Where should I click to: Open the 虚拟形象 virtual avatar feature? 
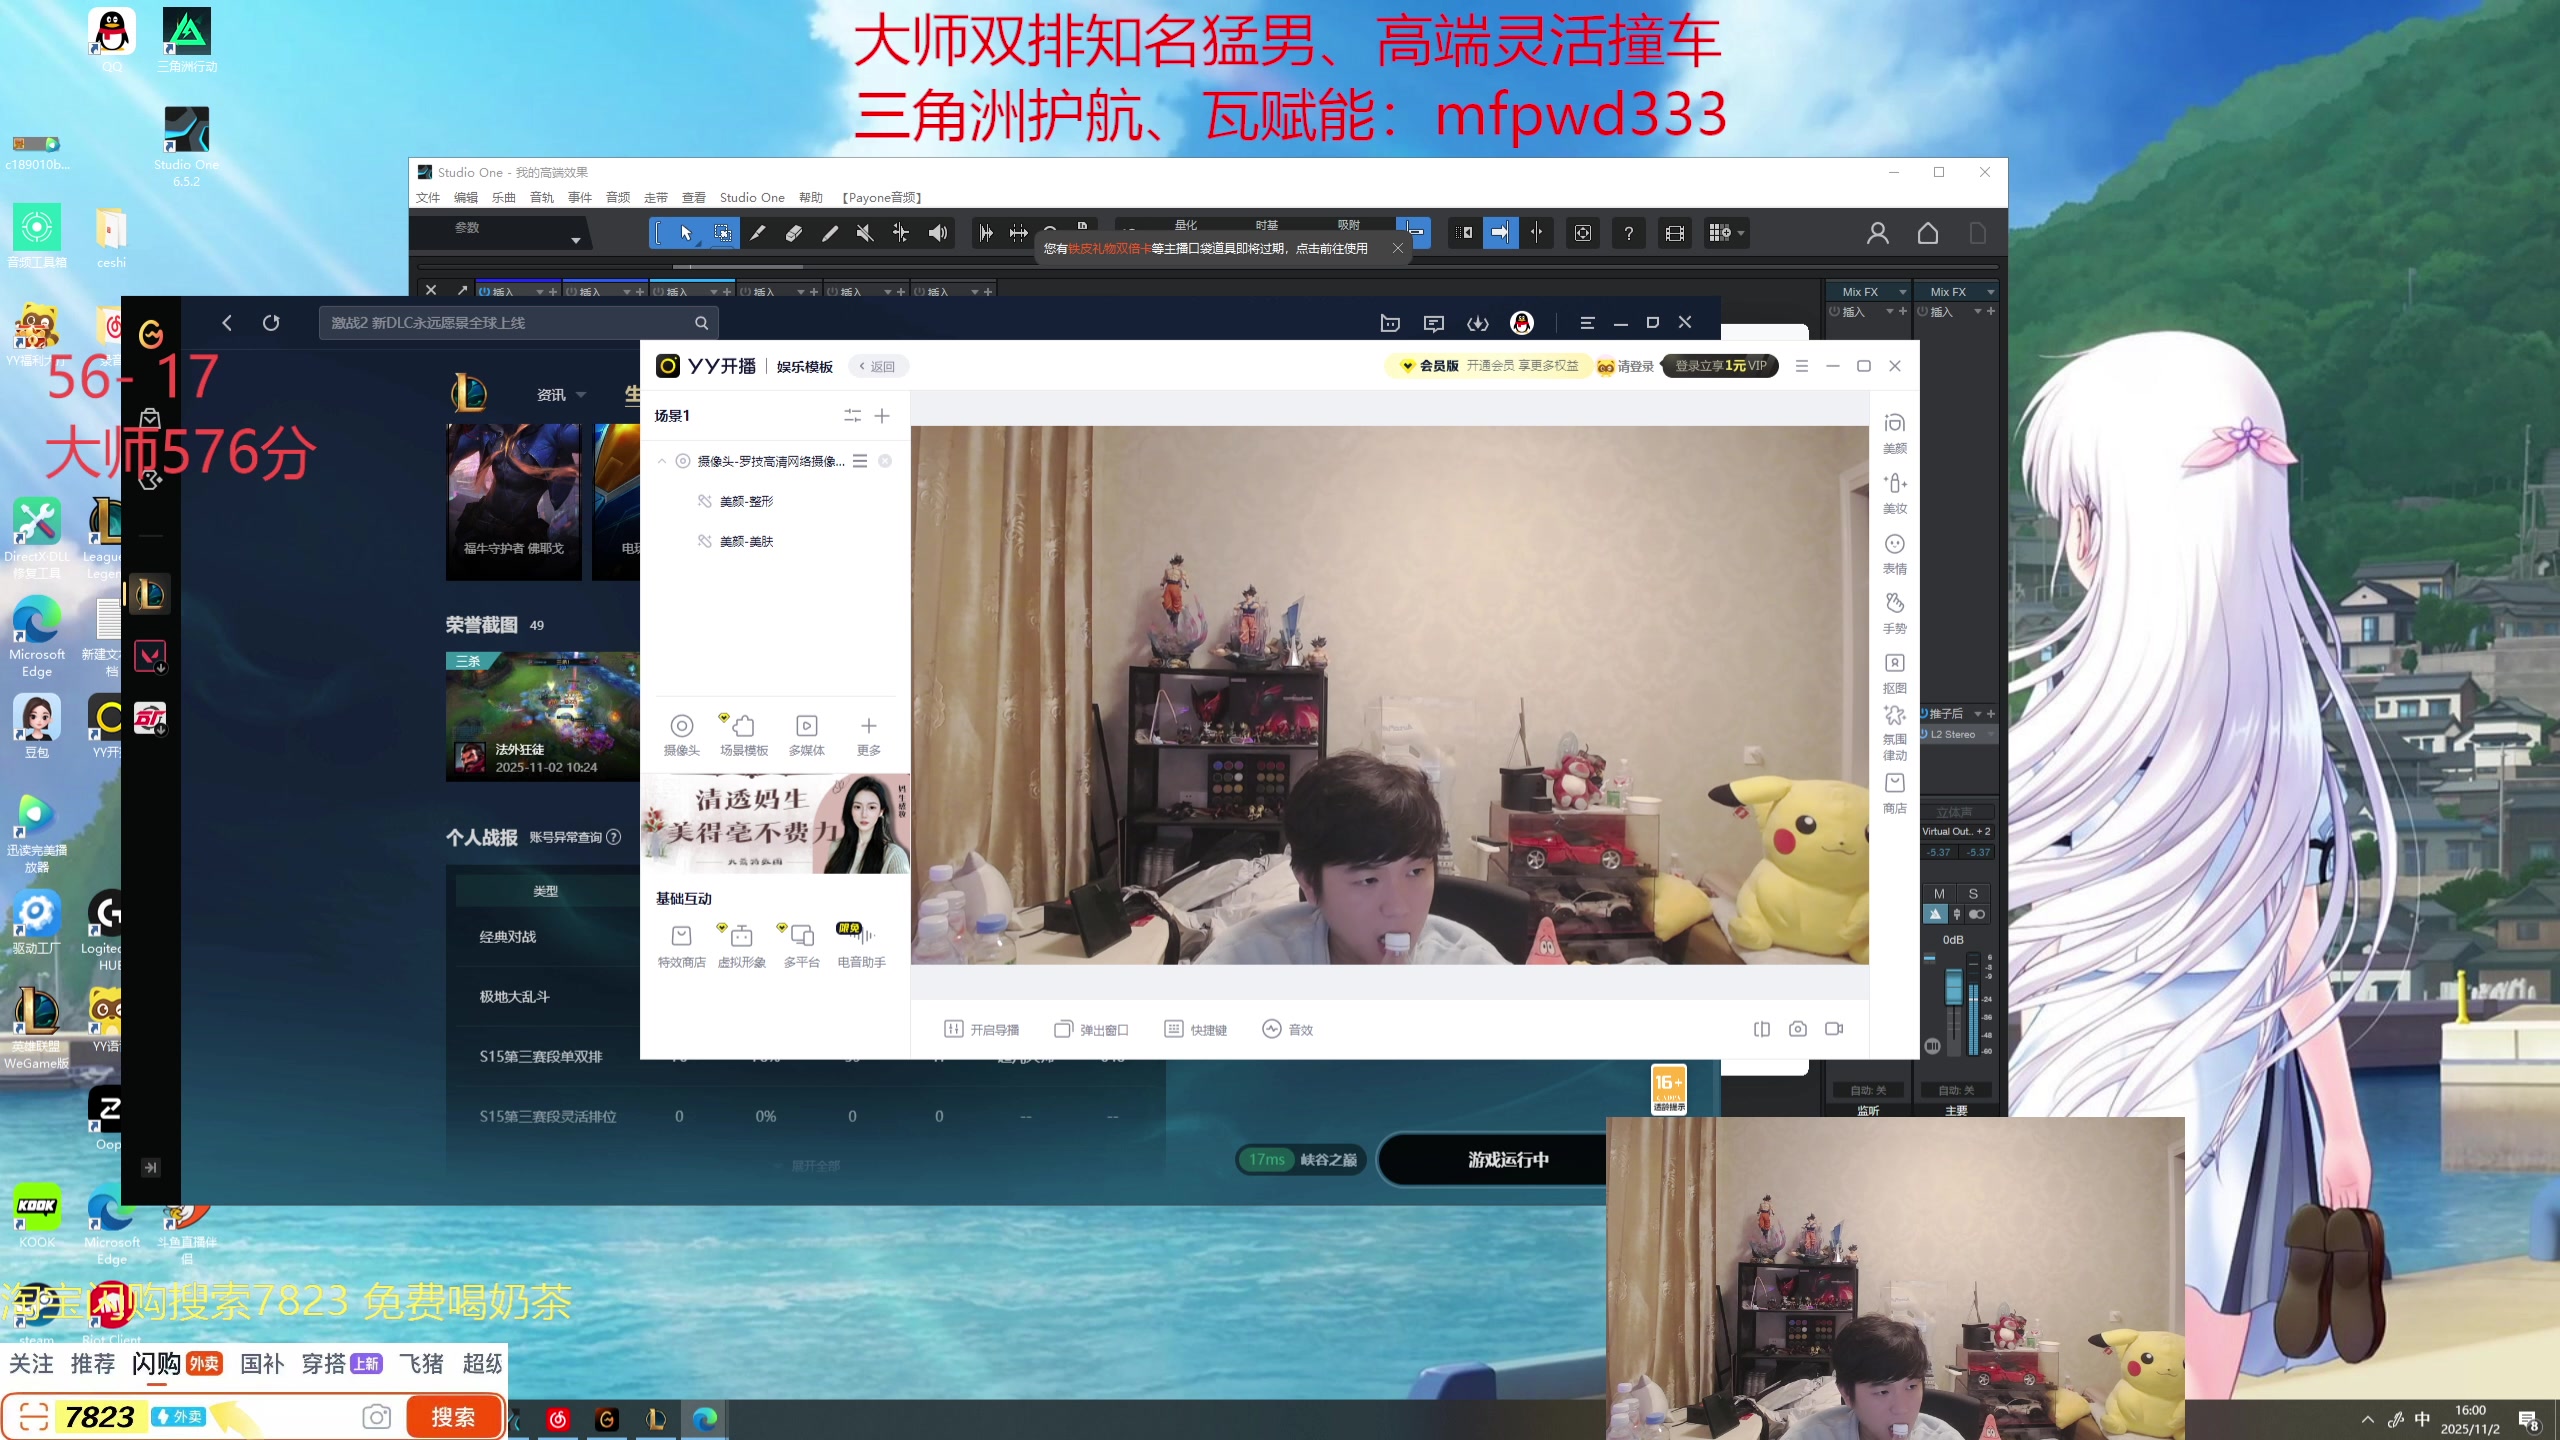741,943
